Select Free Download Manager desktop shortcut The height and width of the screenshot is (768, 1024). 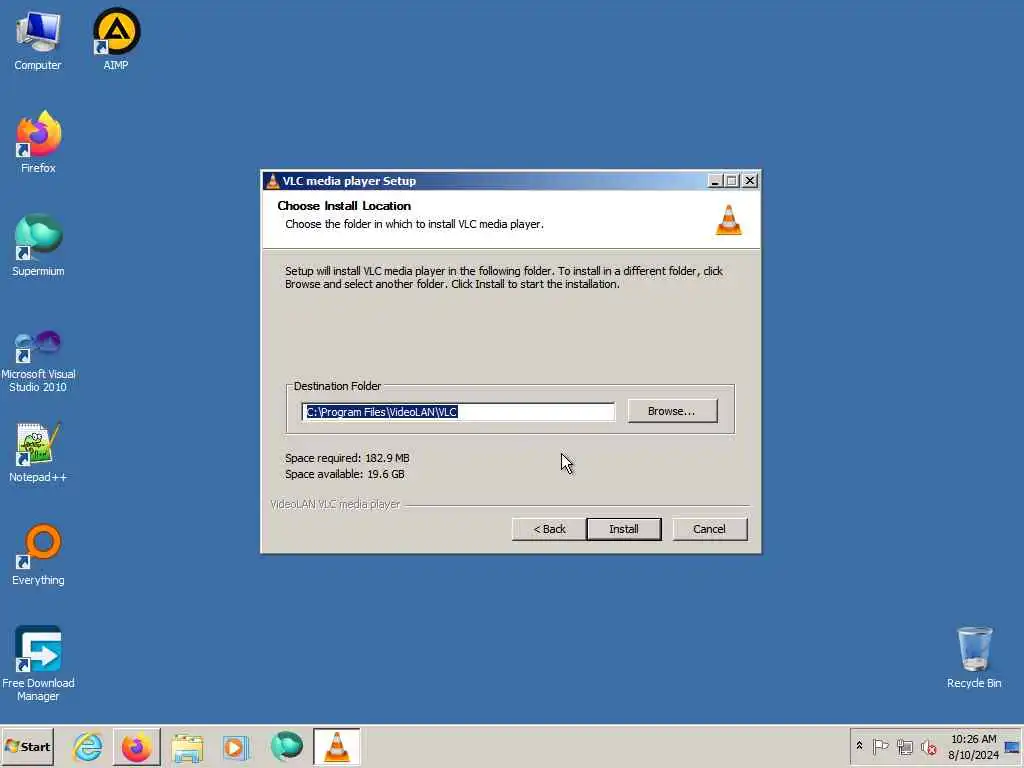pos(38,664)
